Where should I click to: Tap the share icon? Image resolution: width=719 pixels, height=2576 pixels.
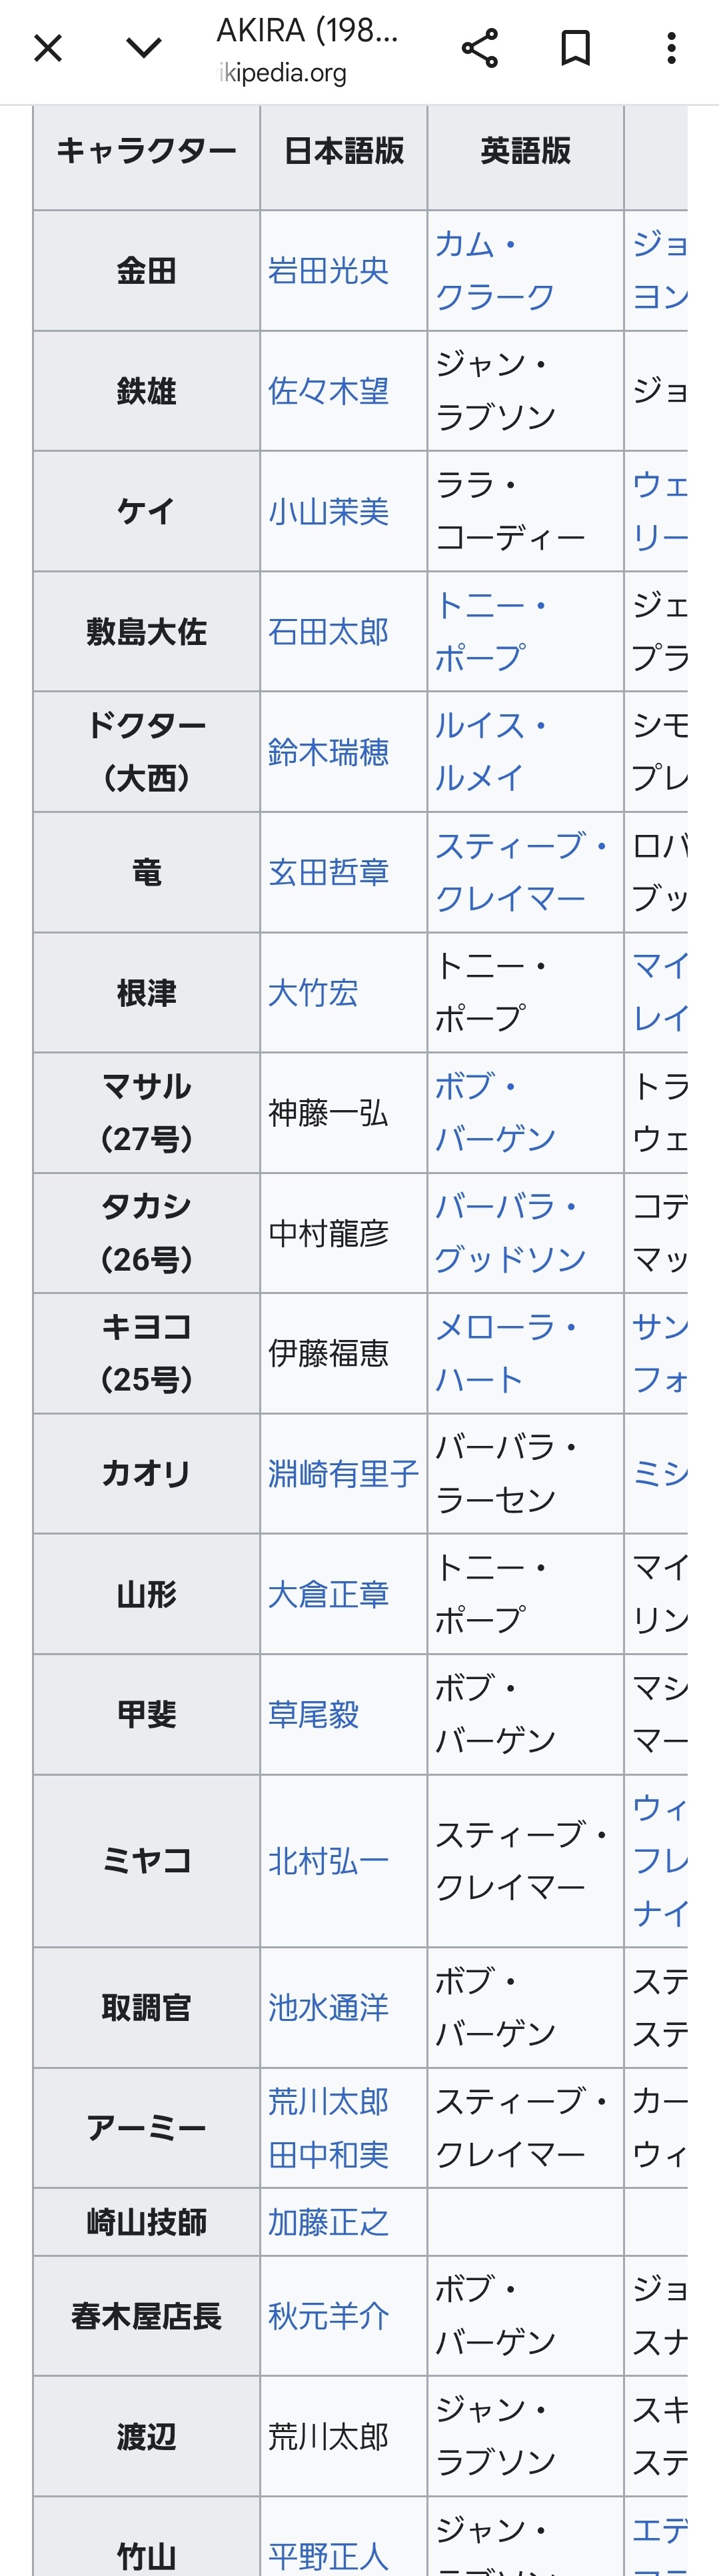click(x=479, y=48)
